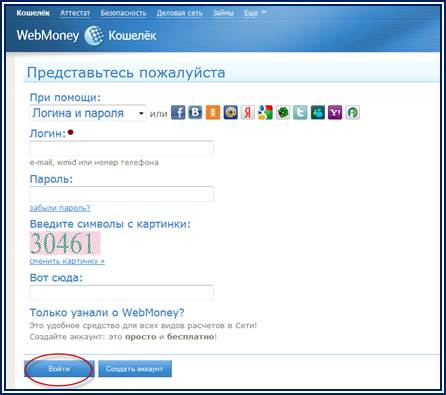
Task: Open the Аттестат top menu item
Action: click(x=75, y=13)
